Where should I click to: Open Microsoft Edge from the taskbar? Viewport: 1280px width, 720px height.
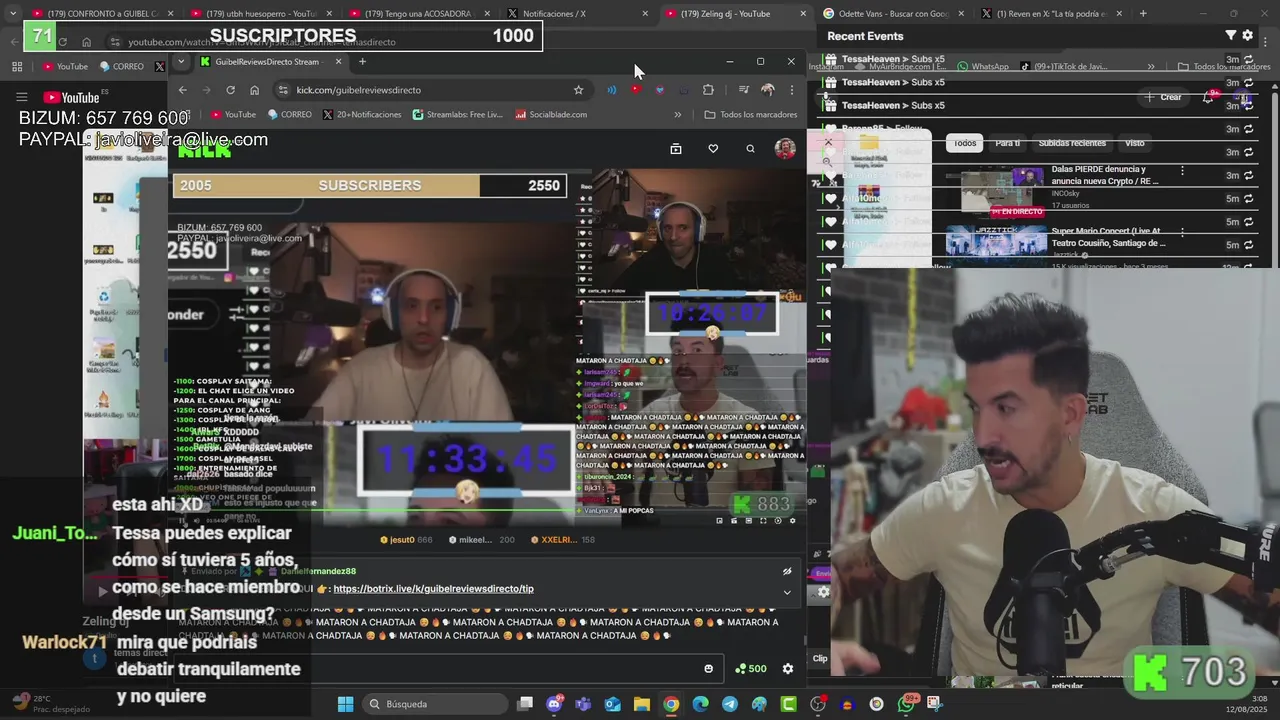coord(700,704)
